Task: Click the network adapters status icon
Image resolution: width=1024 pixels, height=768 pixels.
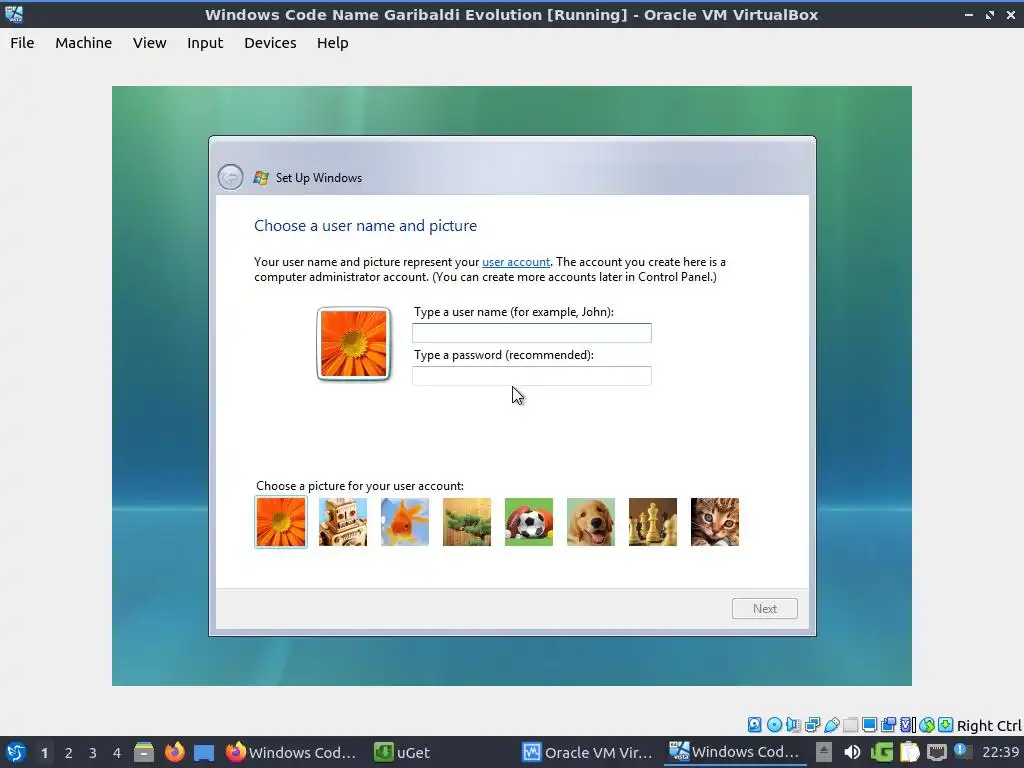Action: coord(812,724)
